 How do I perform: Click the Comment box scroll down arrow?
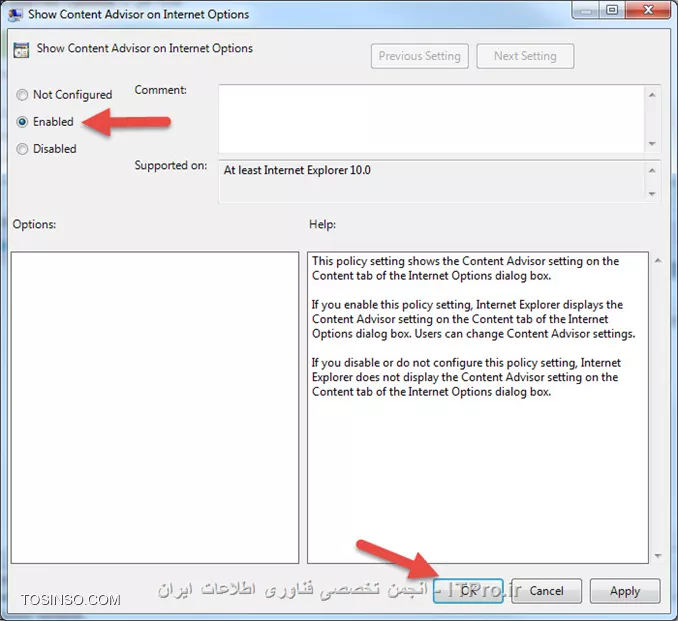click(652, 144)
